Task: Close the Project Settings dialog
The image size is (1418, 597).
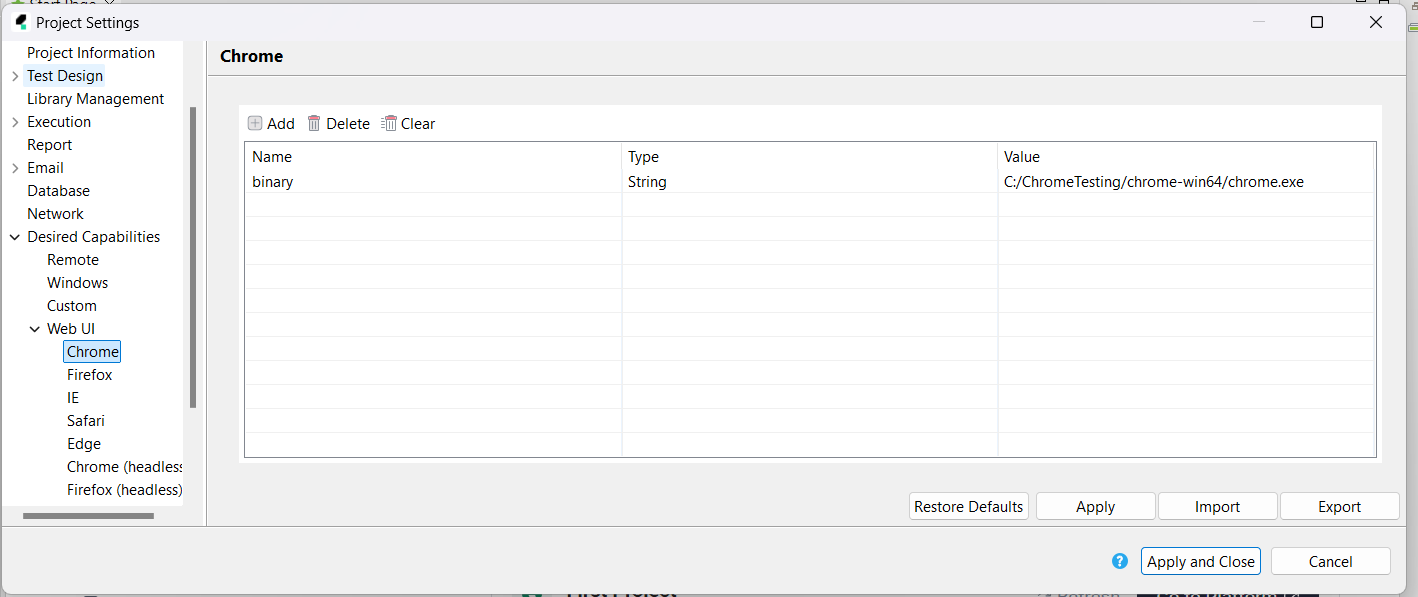Action: (1376, 22)
